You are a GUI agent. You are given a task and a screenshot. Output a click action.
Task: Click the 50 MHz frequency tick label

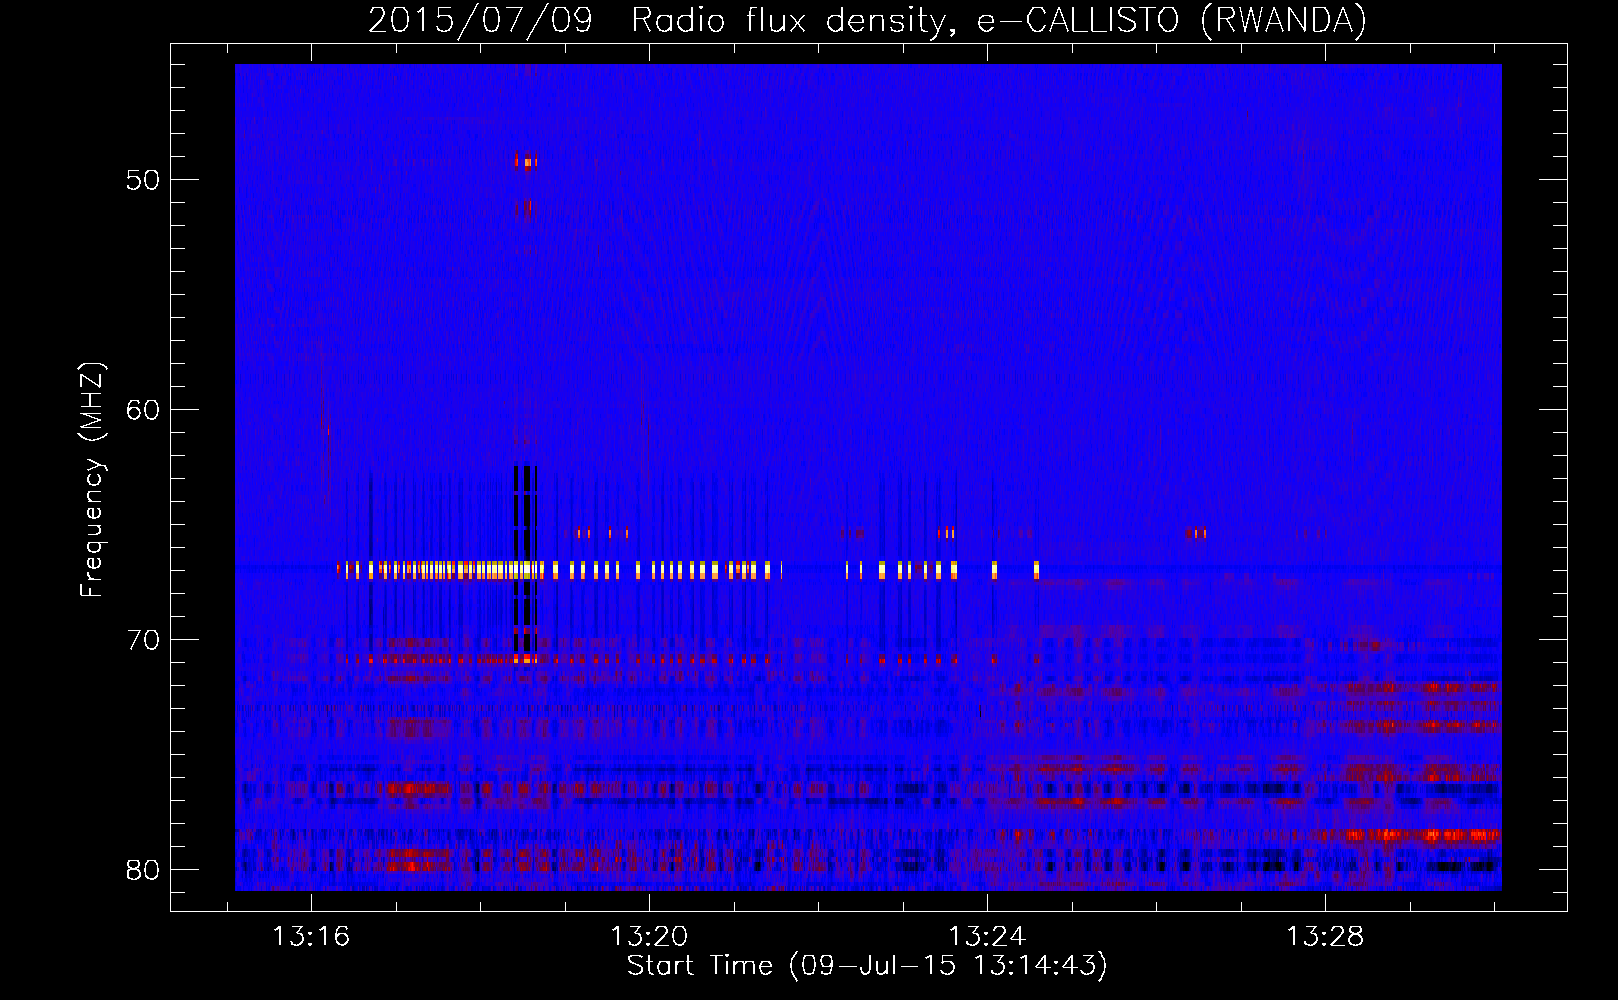click(143, 180)
